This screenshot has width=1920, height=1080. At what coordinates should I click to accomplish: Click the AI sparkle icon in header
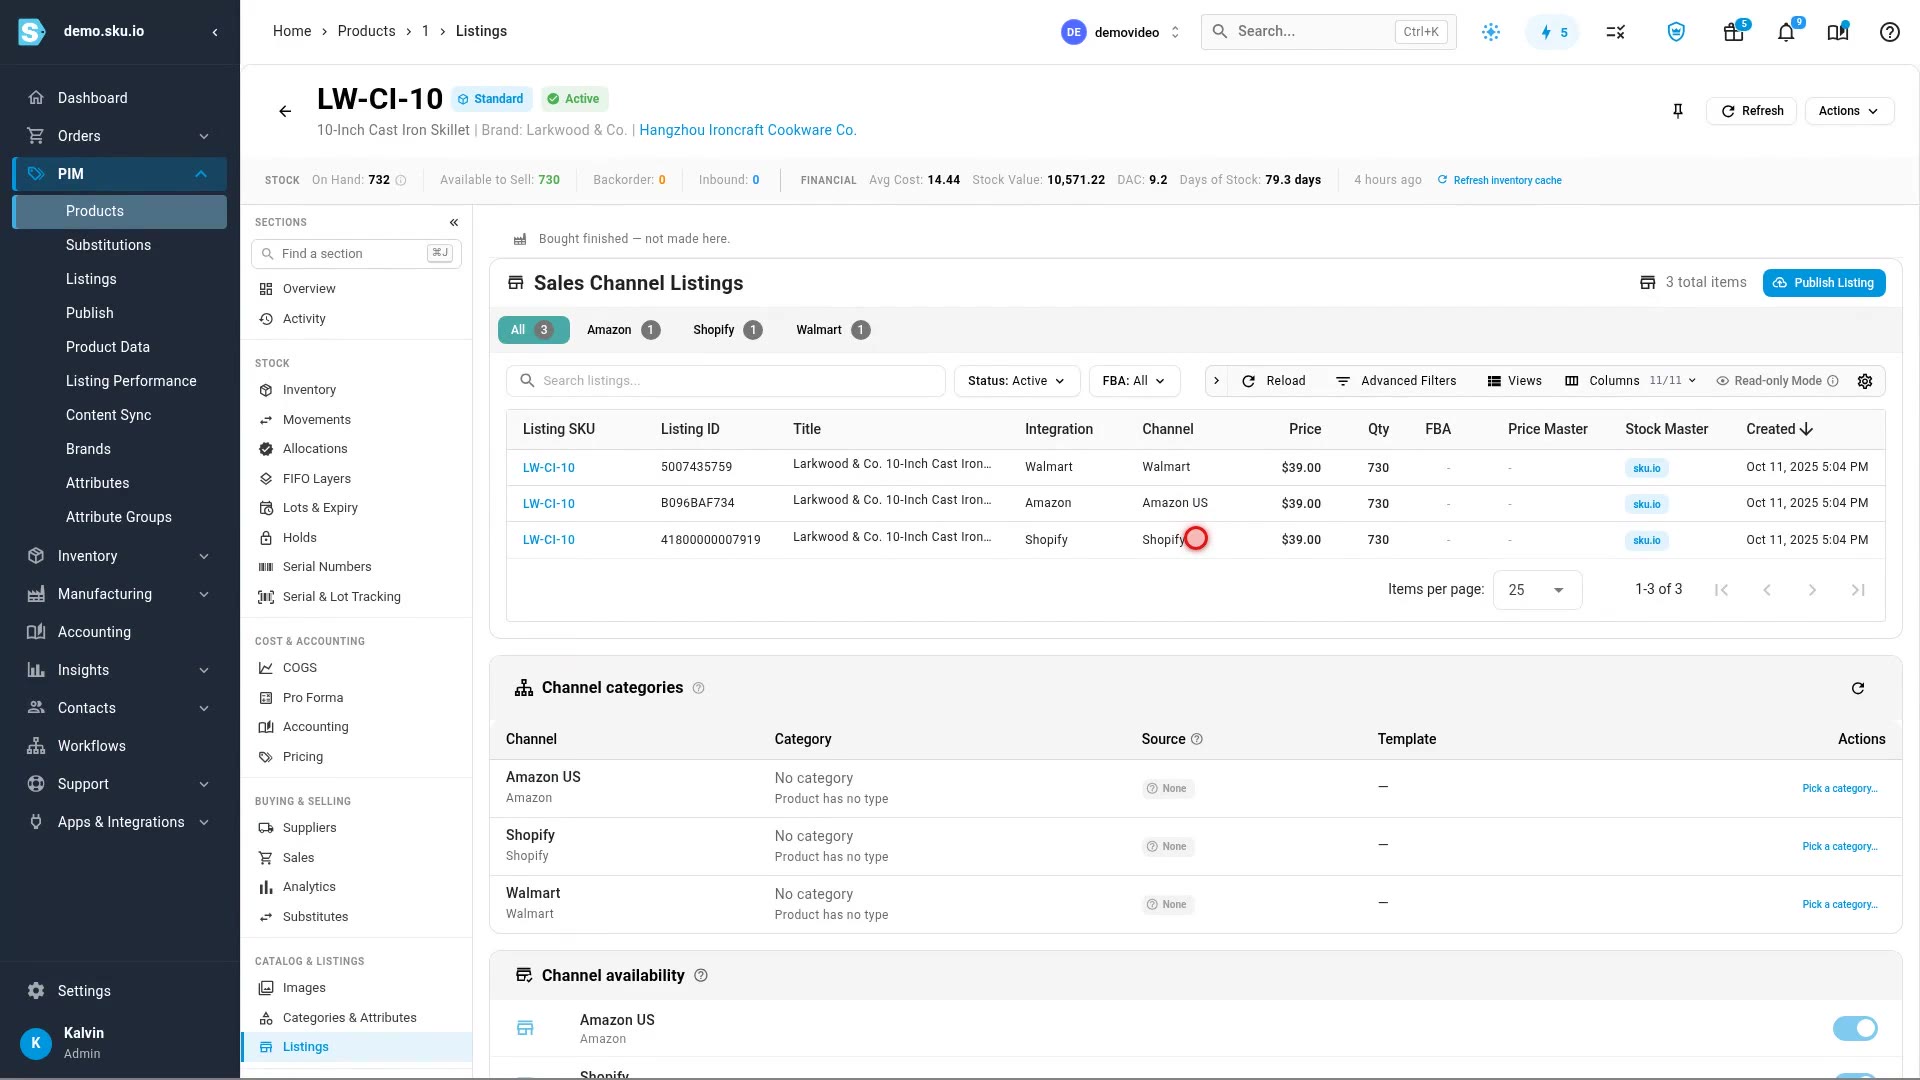click(1491, 32)
